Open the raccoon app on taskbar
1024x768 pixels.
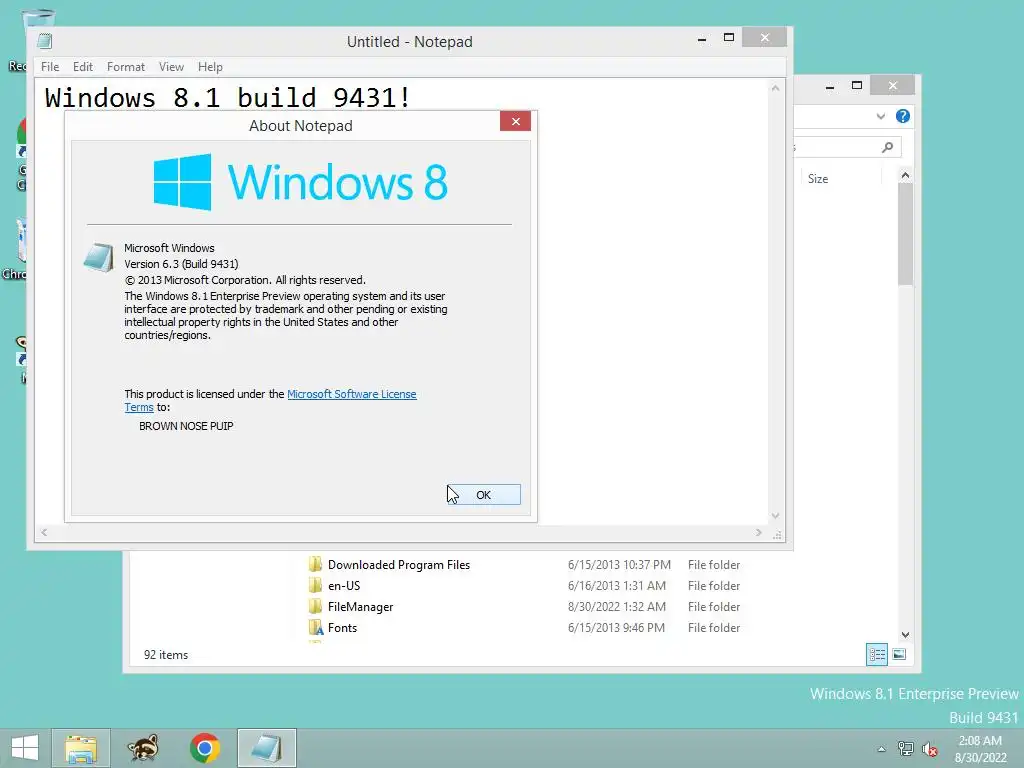tap(143, 748)
